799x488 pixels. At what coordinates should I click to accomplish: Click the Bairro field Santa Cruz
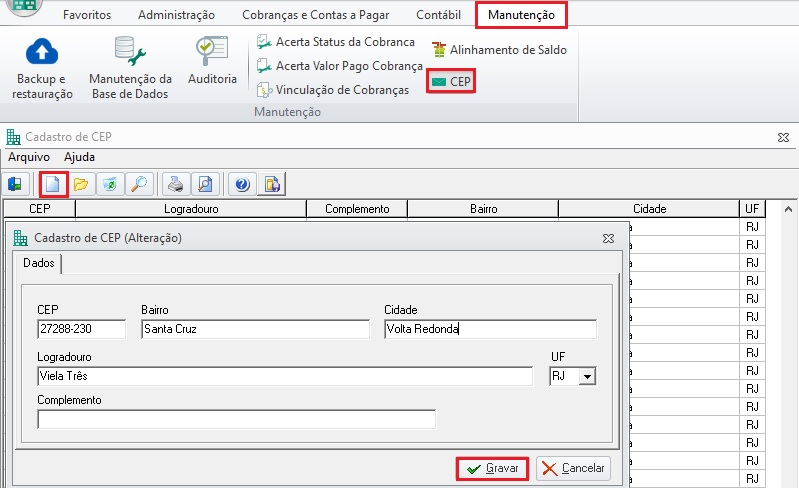(255, 329)
